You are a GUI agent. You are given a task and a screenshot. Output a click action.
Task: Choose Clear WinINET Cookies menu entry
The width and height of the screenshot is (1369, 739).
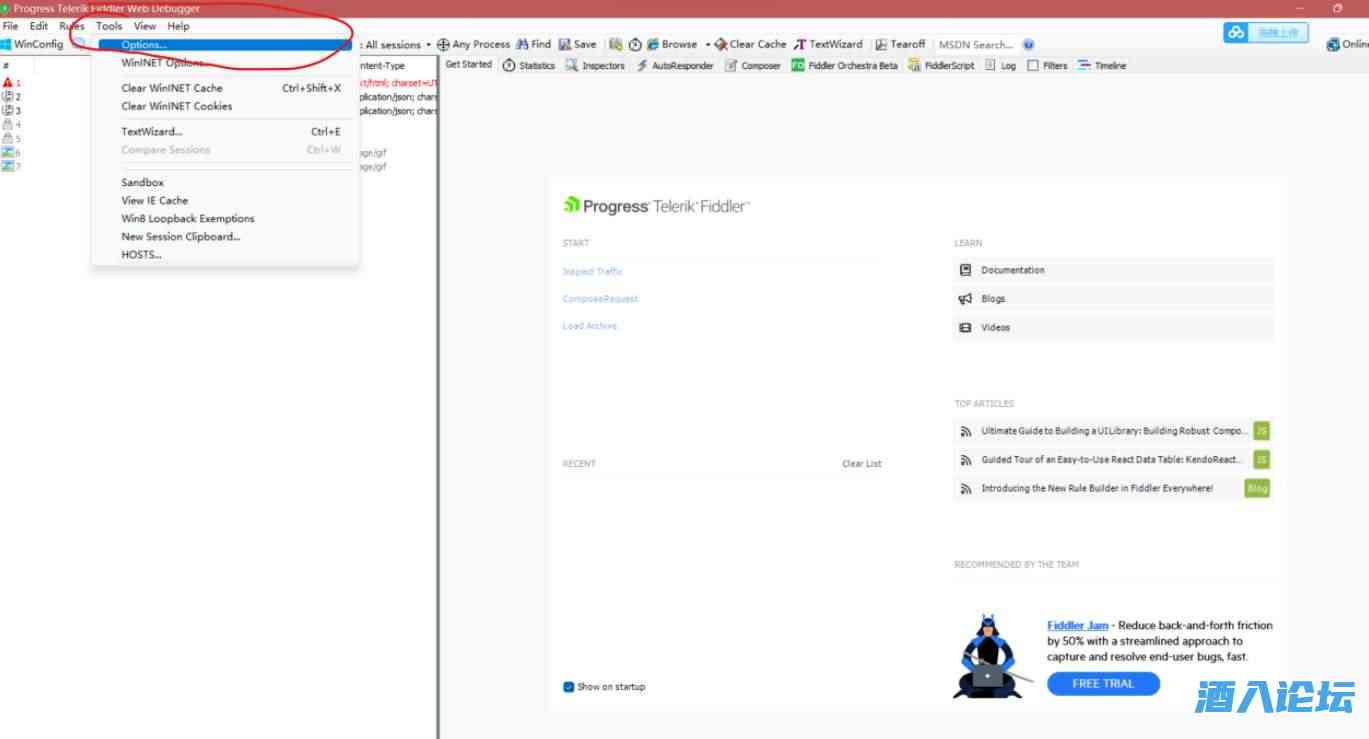[225, 106]
